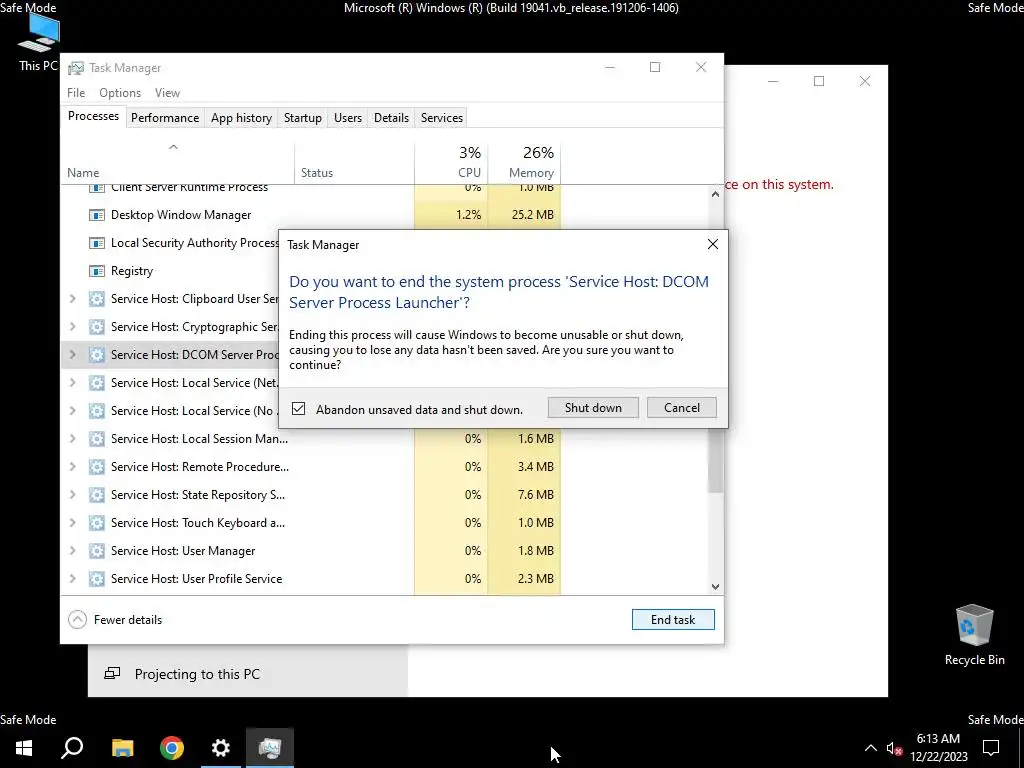Click Local Security Authority Process icon
1024x768 pixels.
pos(97,243)
